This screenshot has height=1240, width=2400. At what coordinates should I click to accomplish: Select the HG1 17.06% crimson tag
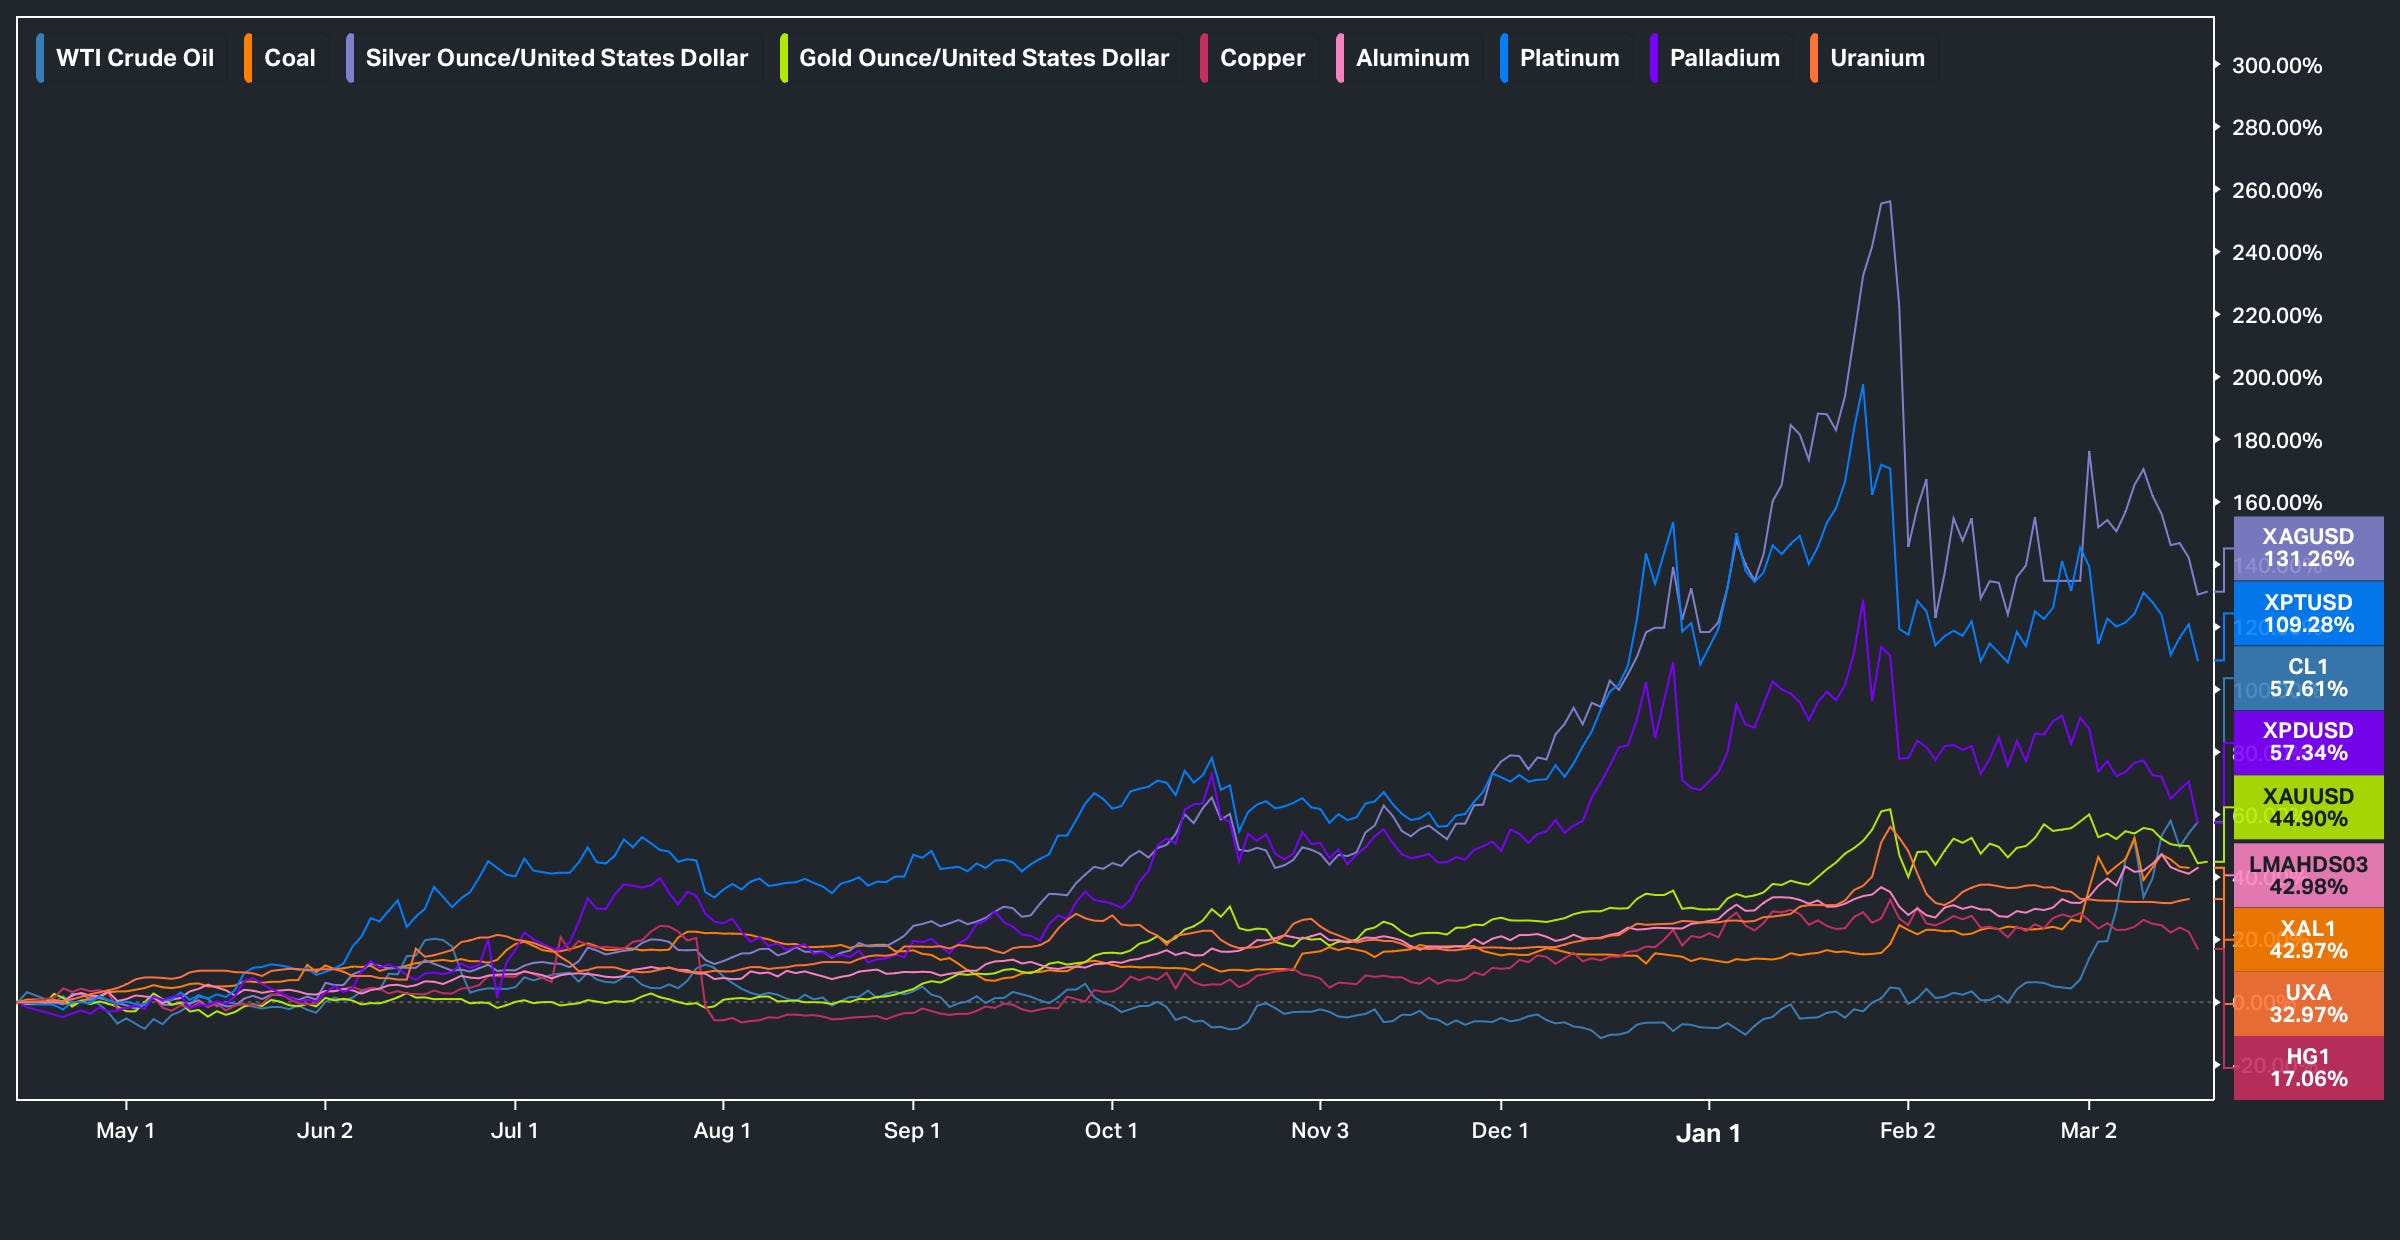[2308, 1068]
